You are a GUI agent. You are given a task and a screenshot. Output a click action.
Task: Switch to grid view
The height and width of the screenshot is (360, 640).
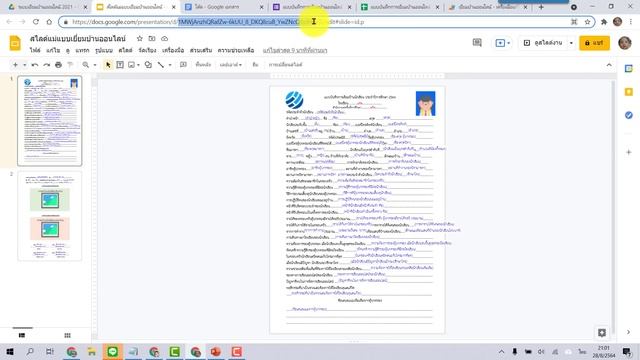click(67, 335)
